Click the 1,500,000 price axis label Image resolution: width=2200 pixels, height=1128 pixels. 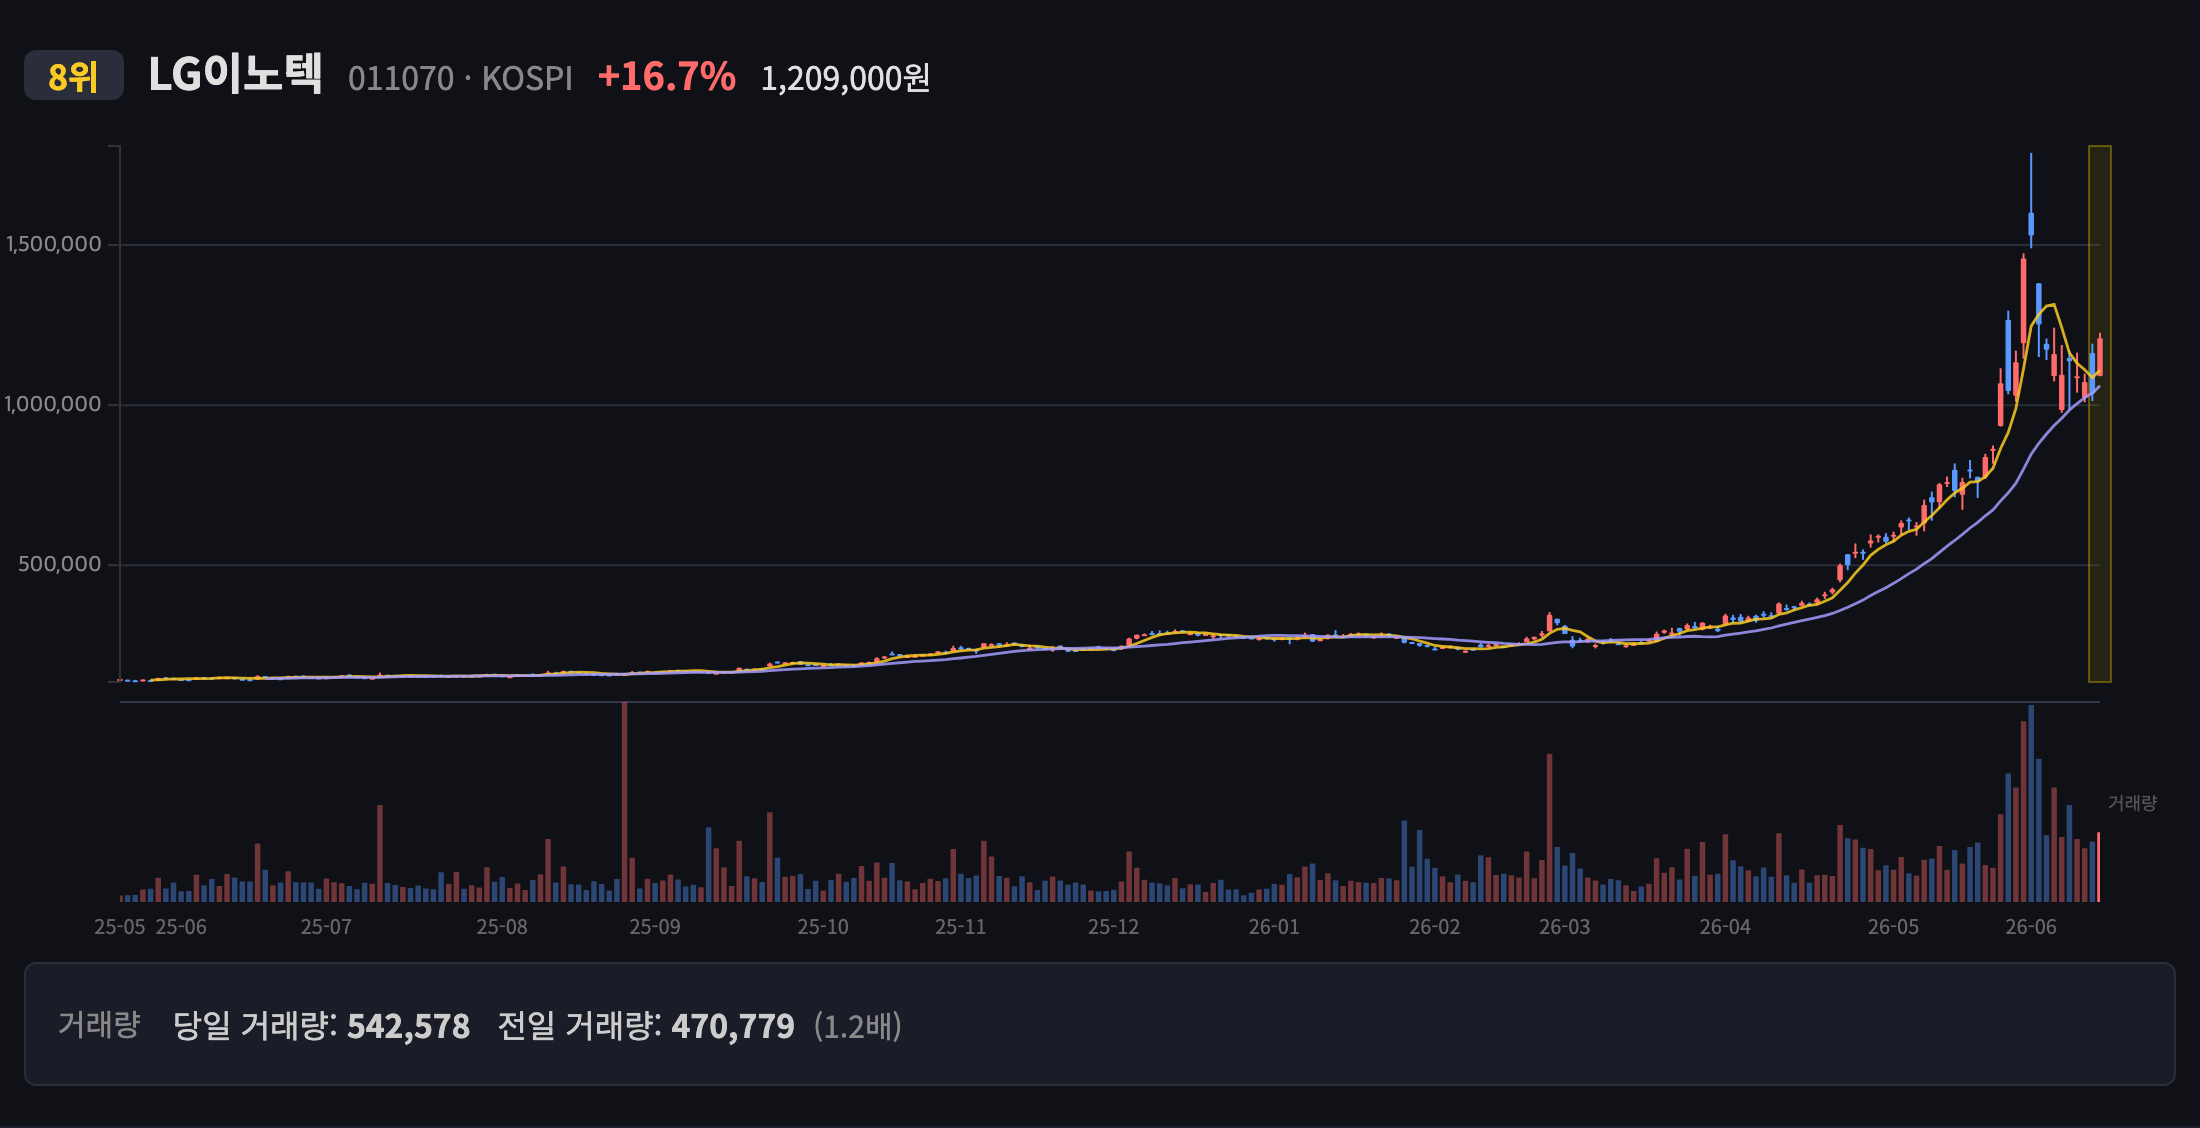pyautogui.click(x=54, y=244)
